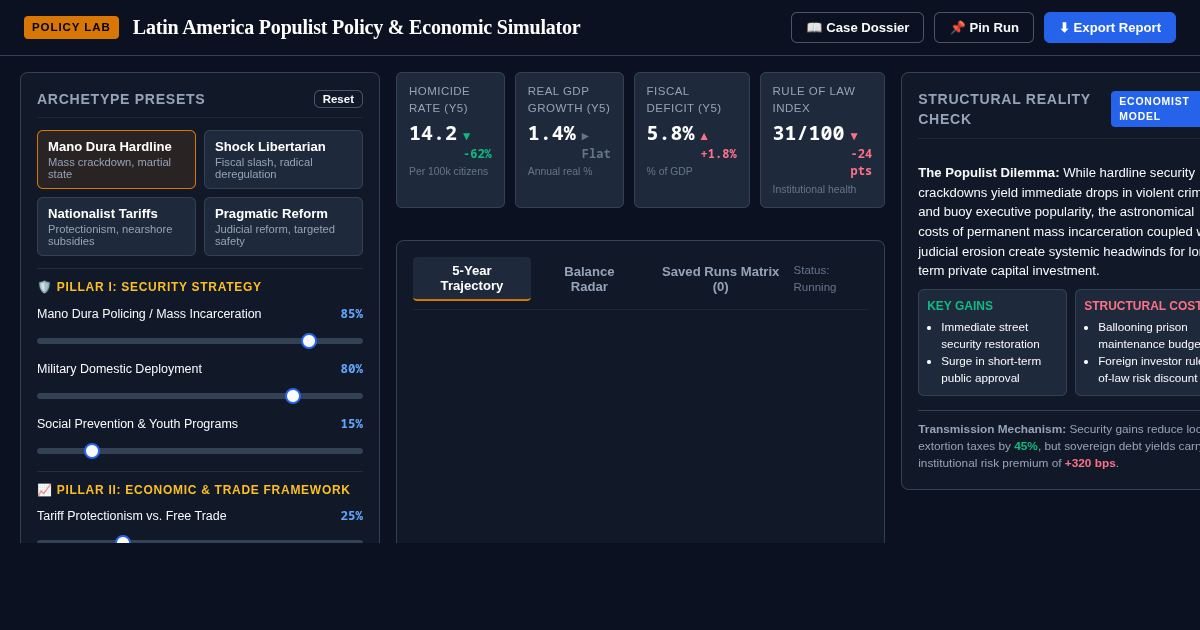The width and height of the screenshot is (1200, 630).
Task: Click the 85% policing value
Action: click(x=351, y=314)
